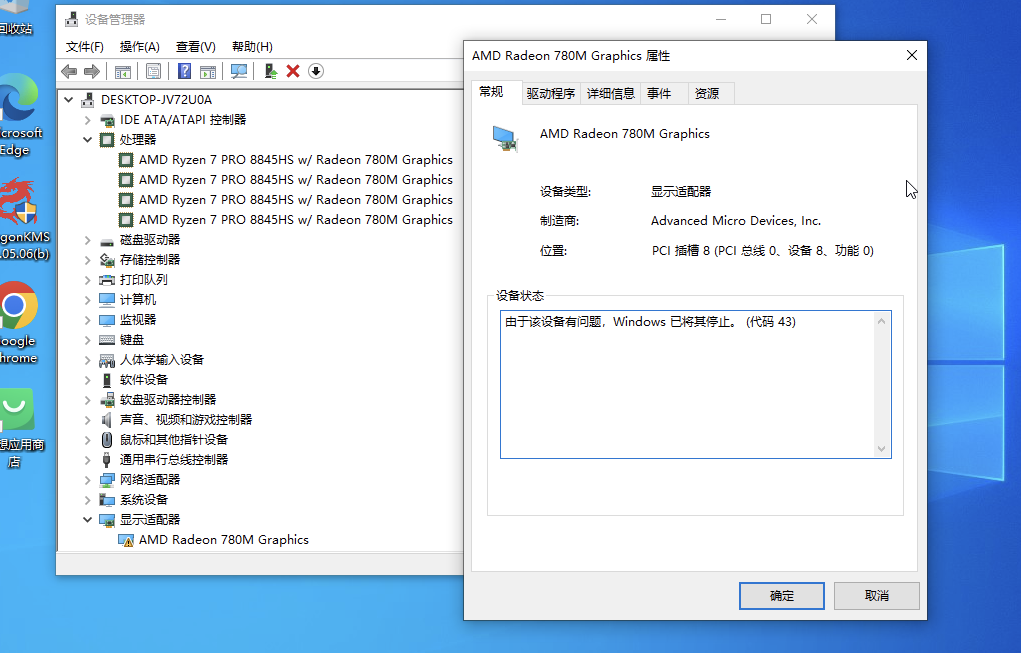1021x653 pixels.
Task: Expand the 计算机 node
Action: pyautogui.click(x=87, y=299)
